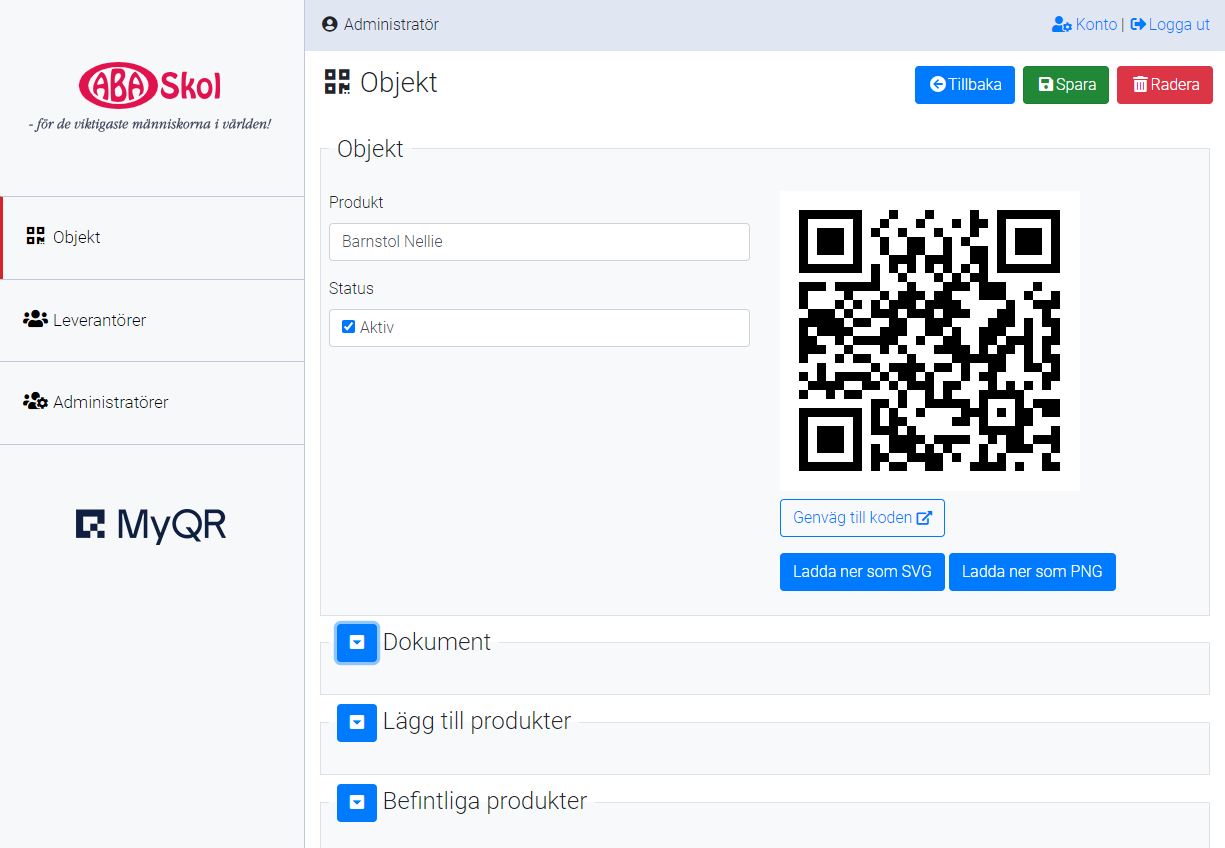
Task: Expand the Dokument section
Action: click(357, 642)
